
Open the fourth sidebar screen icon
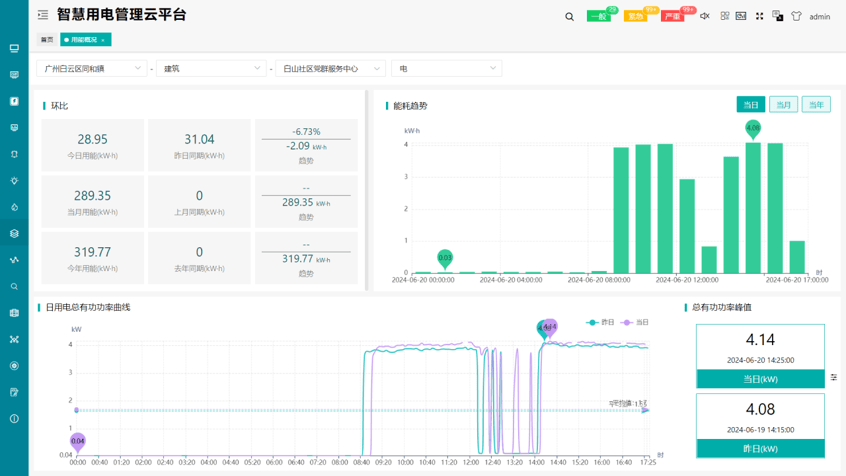coord(14,128)
